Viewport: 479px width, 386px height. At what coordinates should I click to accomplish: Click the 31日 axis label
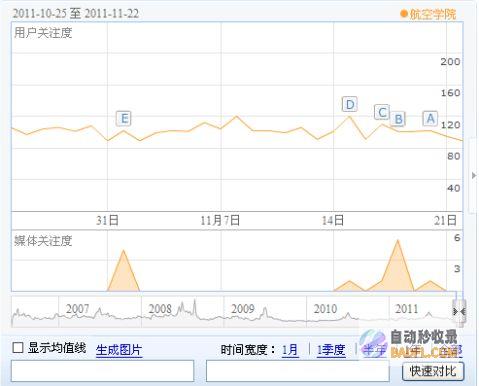click(x=107, y=220)
